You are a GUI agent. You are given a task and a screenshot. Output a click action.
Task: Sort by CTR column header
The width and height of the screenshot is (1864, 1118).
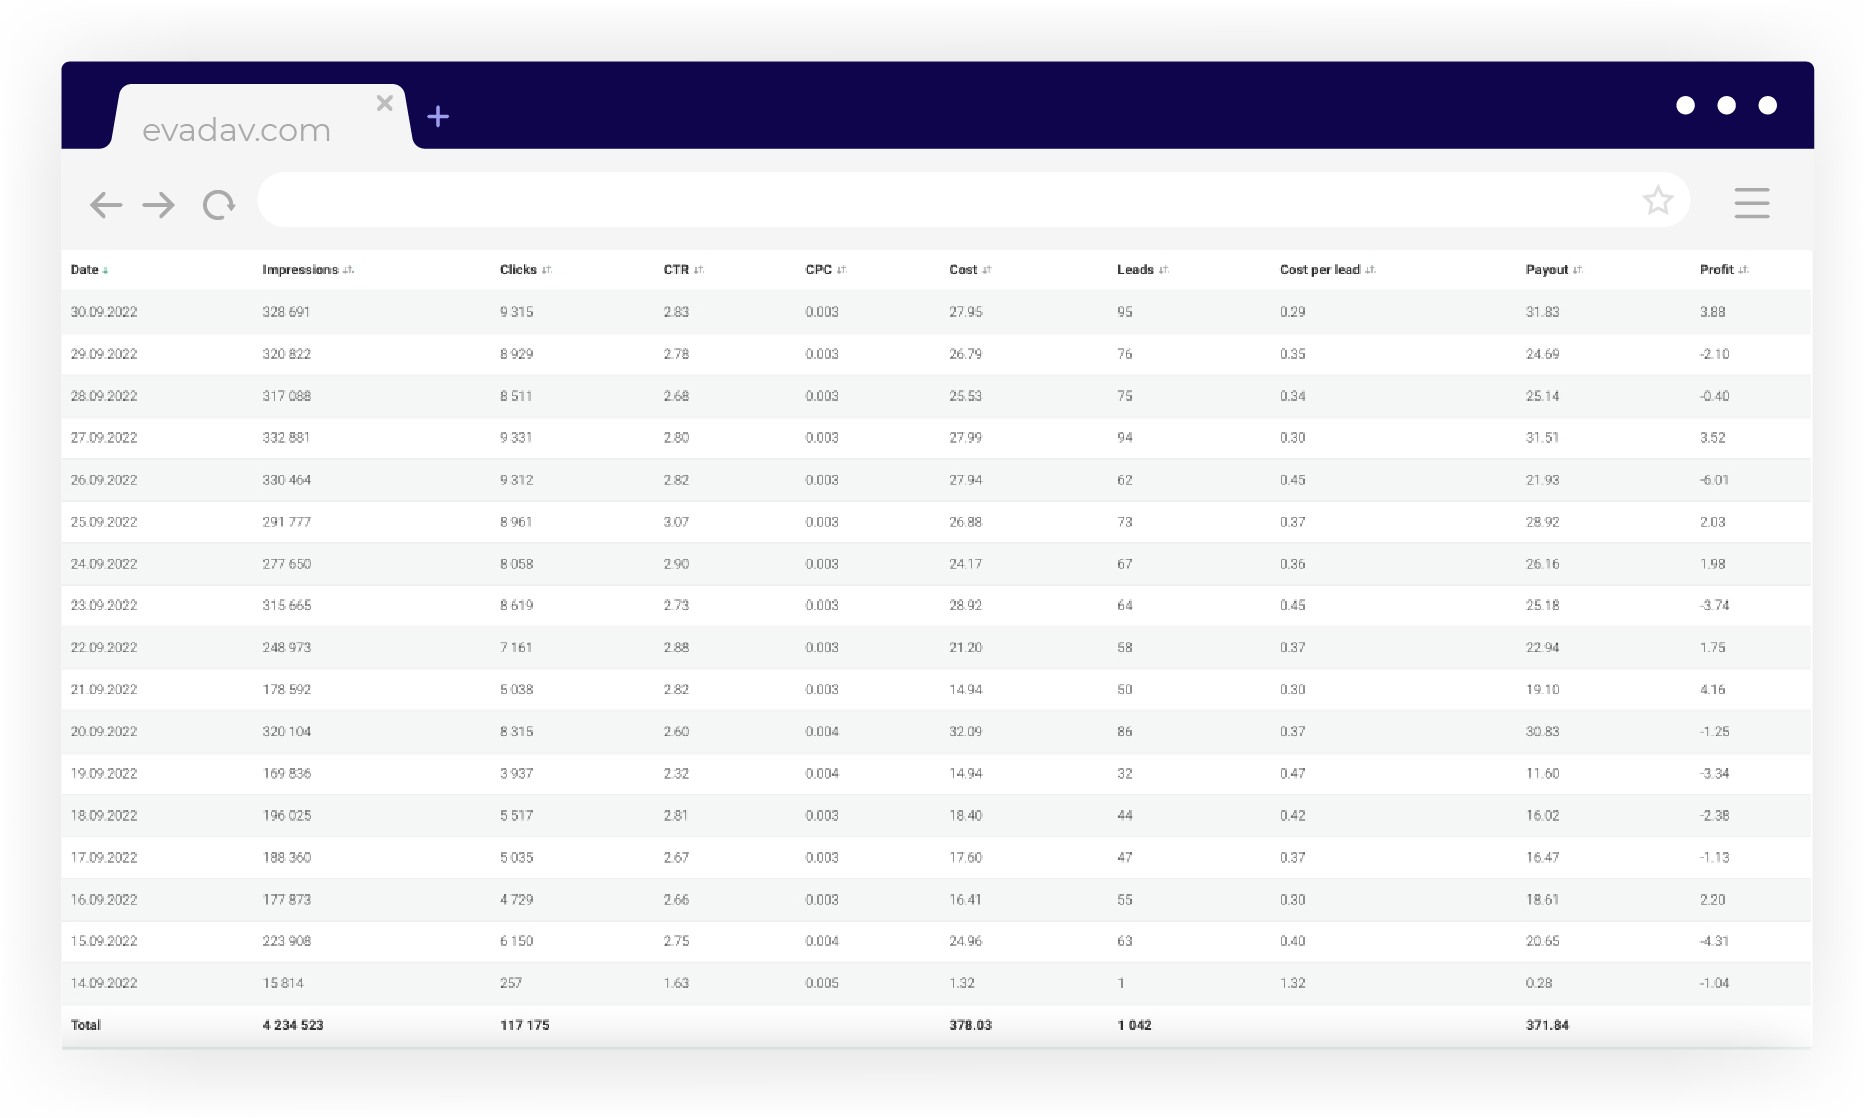(x=676, y=270)
